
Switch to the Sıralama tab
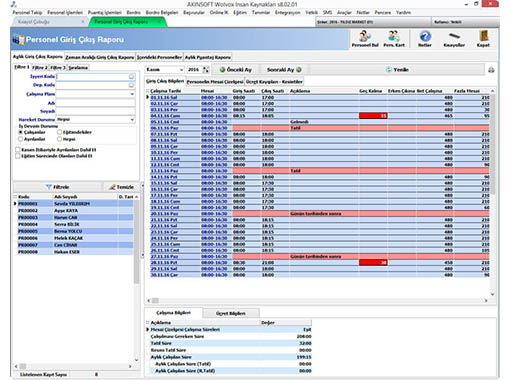(78, 68)
